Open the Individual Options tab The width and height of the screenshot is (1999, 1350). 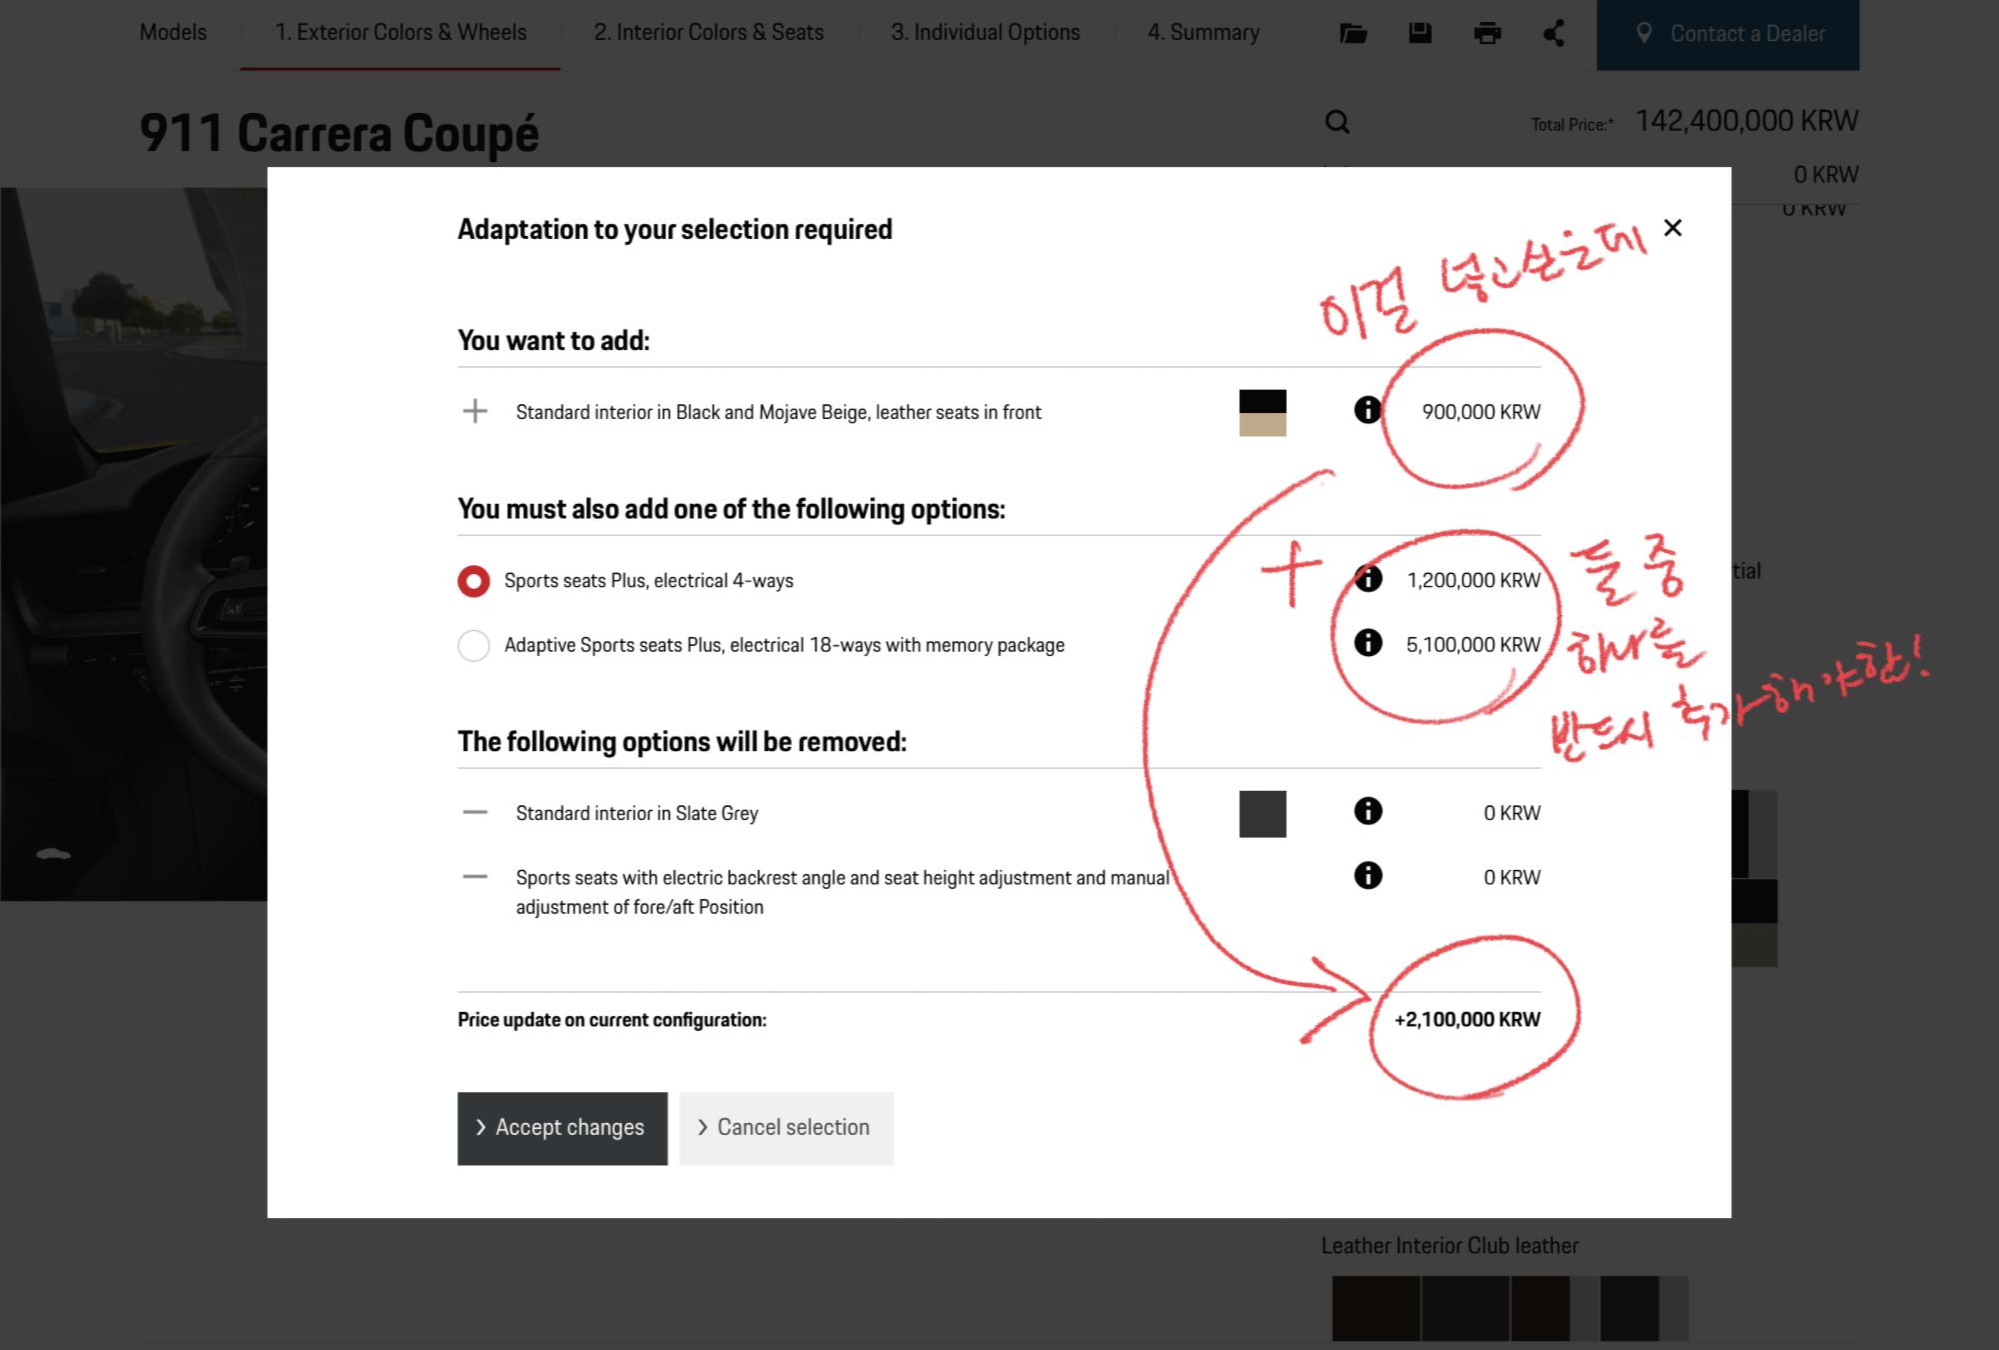(985, 32)
